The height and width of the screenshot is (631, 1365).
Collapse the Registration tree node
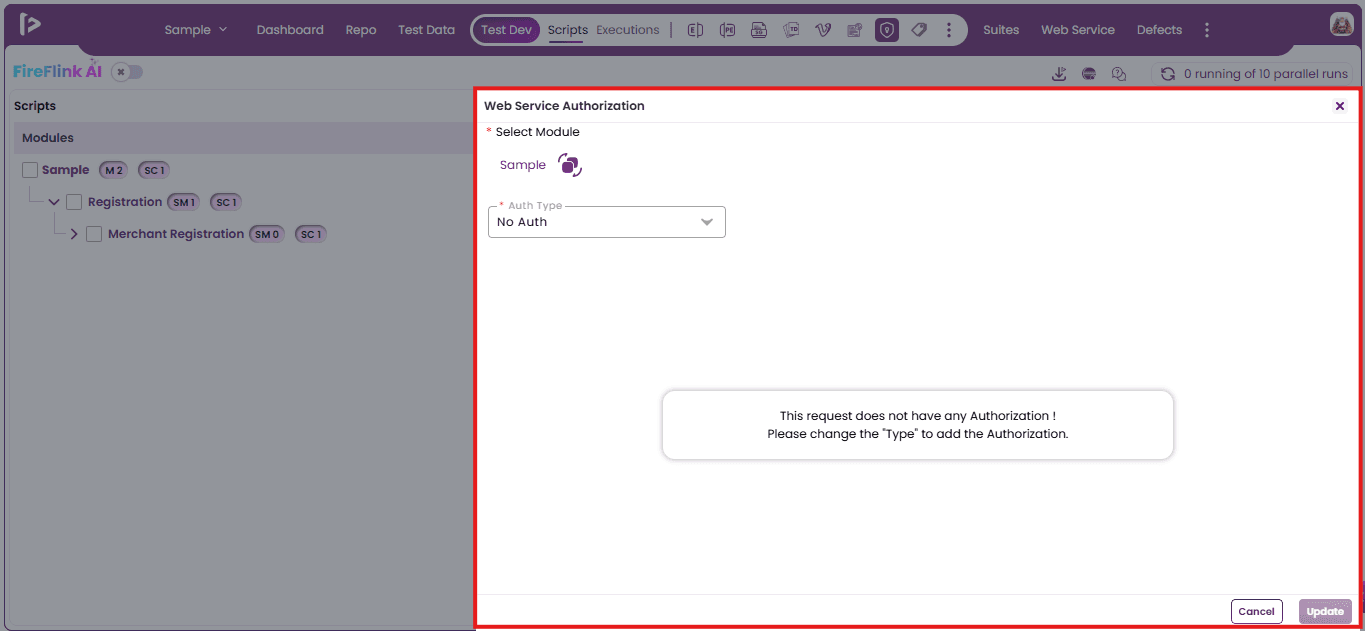[54, 202]
